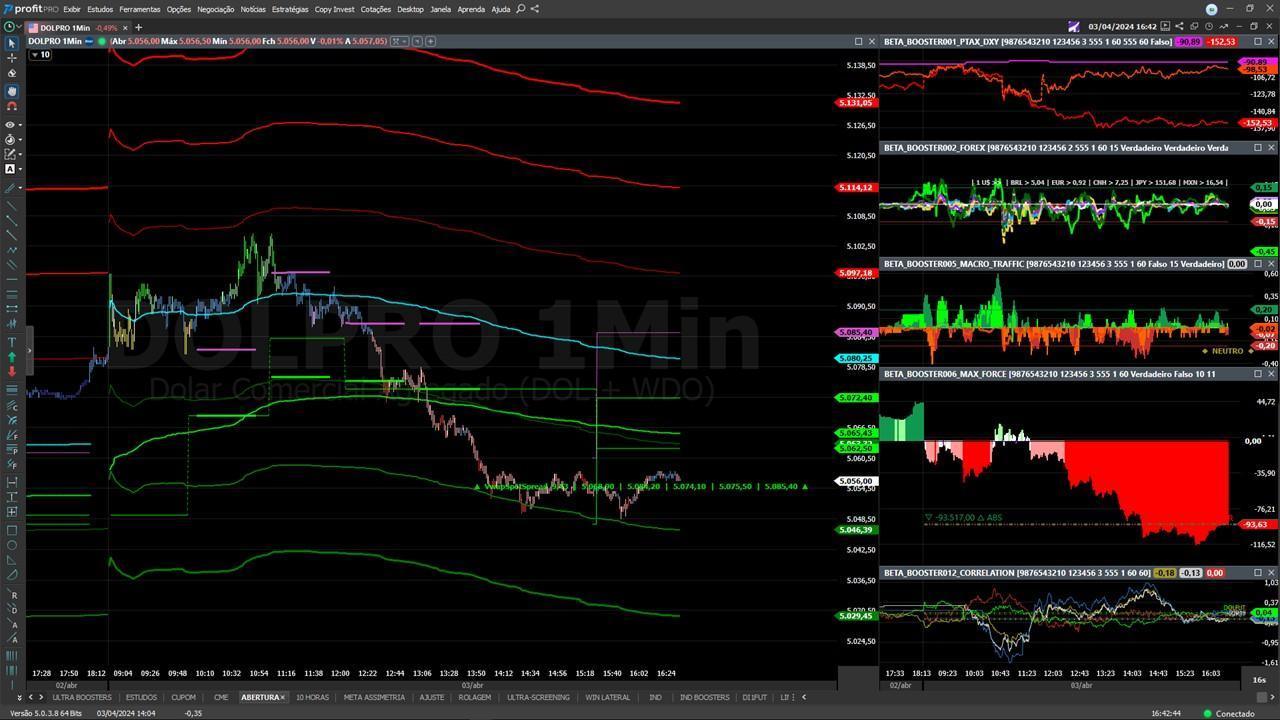This screenshot has width=1280, height=720.
Task: Enable the magnet snap tool
Action: [11, 106]
